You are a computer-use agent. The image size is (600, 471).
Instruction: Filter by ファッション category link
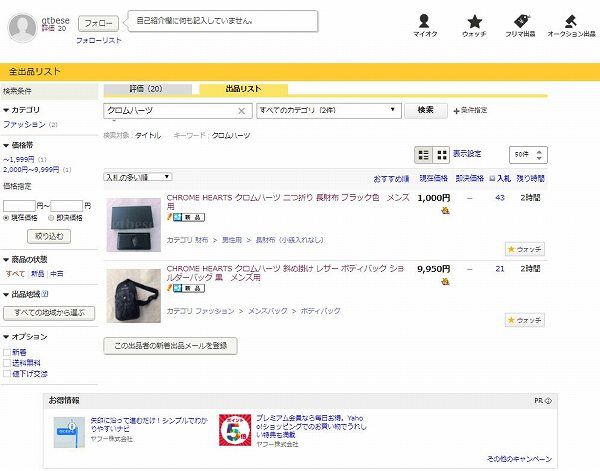24,124
